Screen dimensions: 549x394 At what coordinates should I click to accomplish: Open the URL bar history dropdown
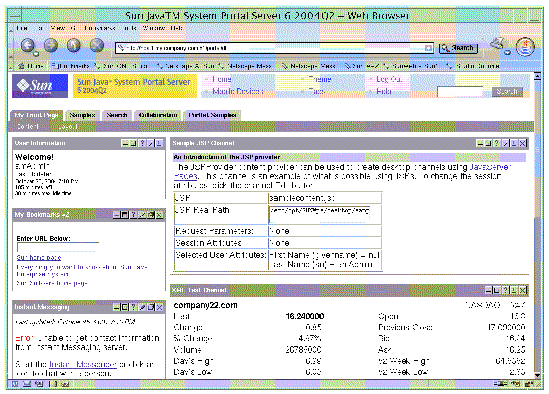click(428, 48)
